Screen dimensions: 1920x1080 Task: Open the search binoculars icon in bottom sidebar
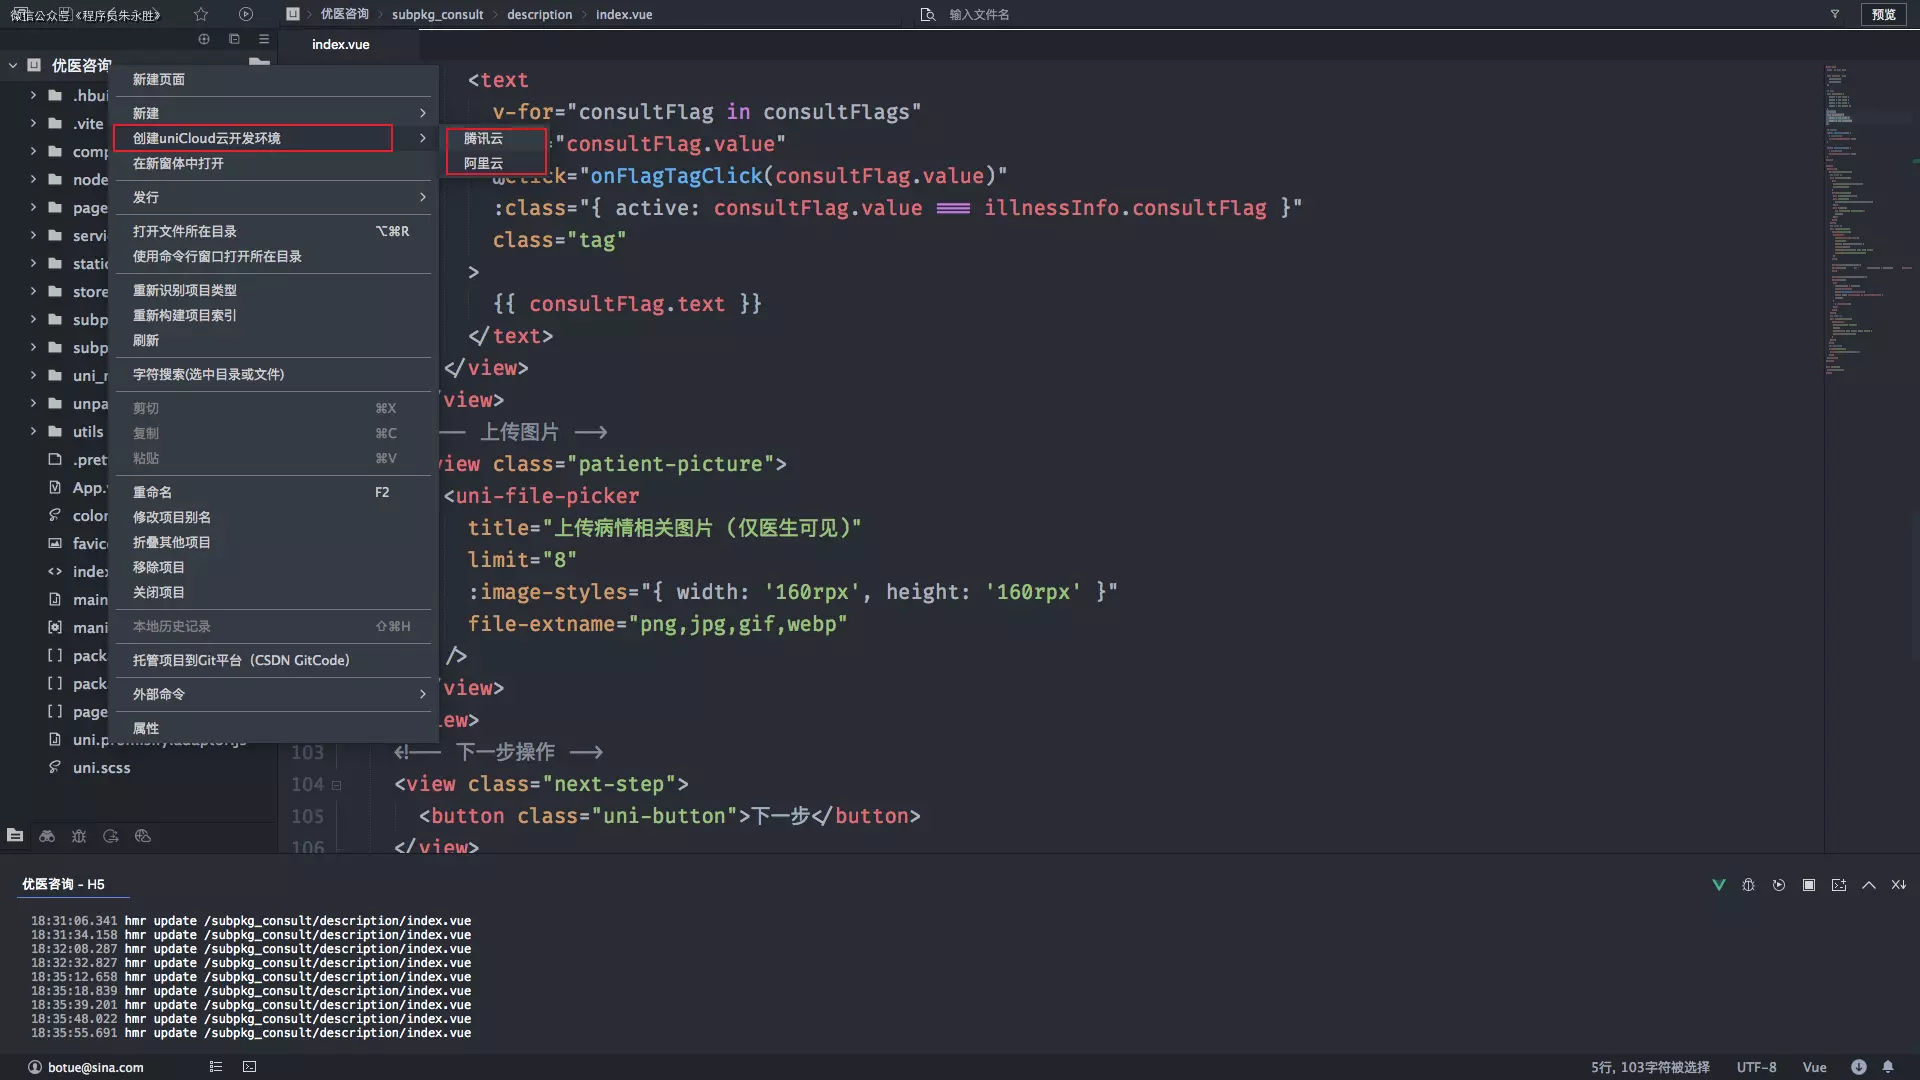pyautogui.click(x=47, y=836)
